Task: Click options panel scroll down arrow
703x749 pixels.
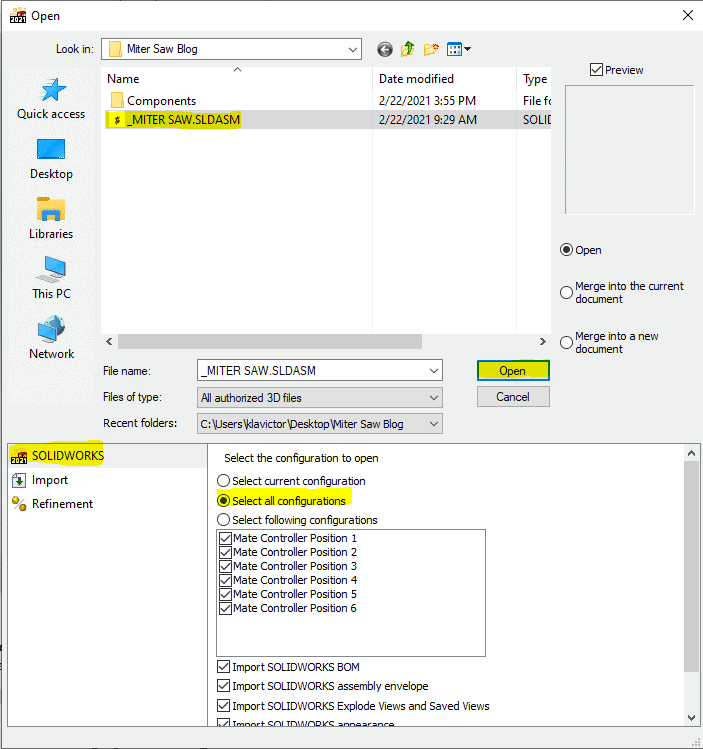Action: click(691, 717)
